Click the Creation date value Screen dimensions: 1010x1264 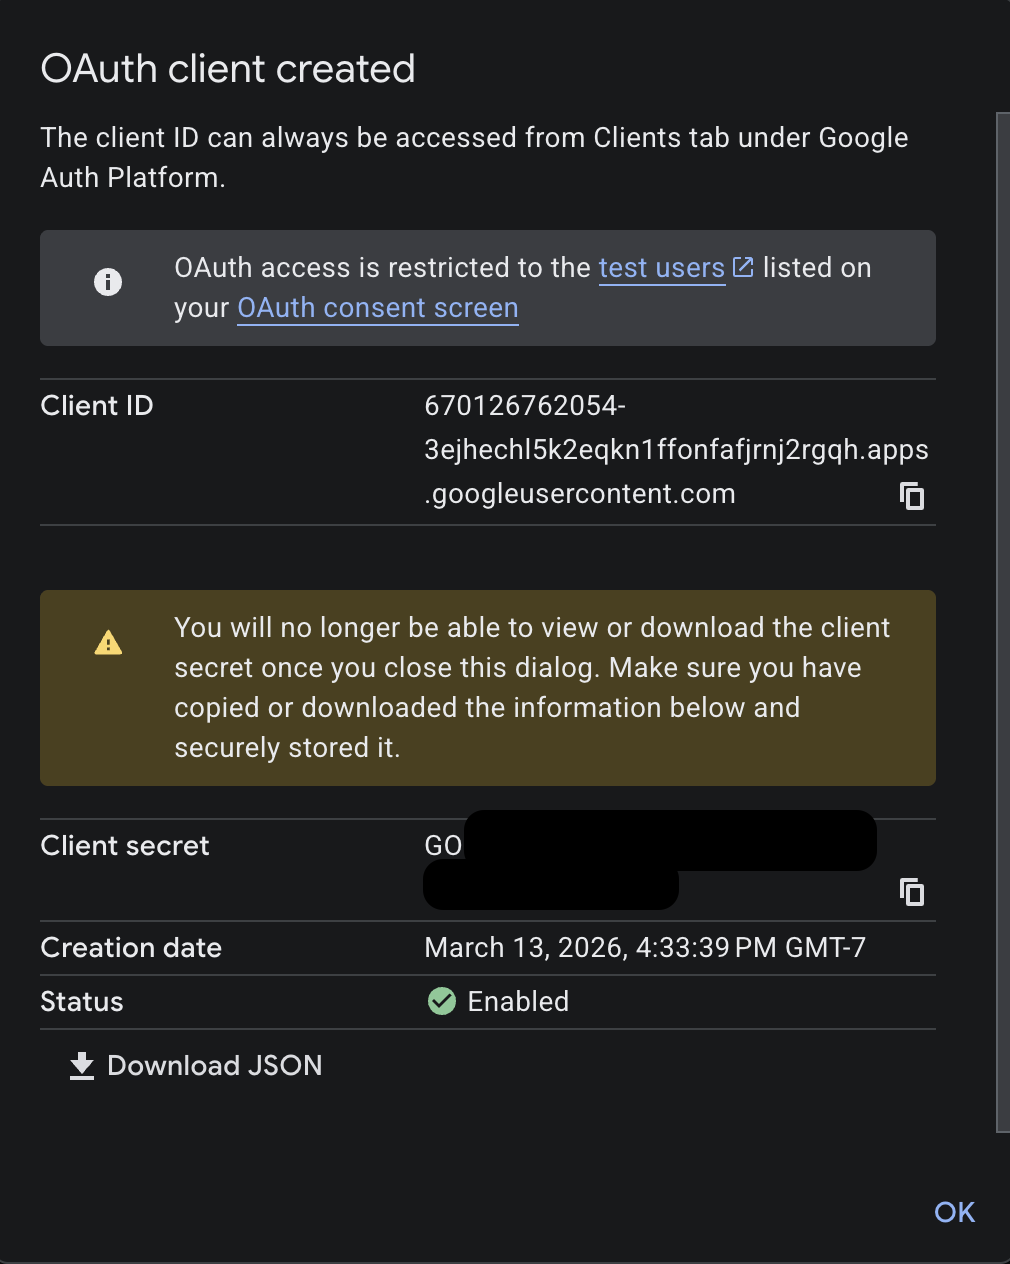tap(646, 947)
